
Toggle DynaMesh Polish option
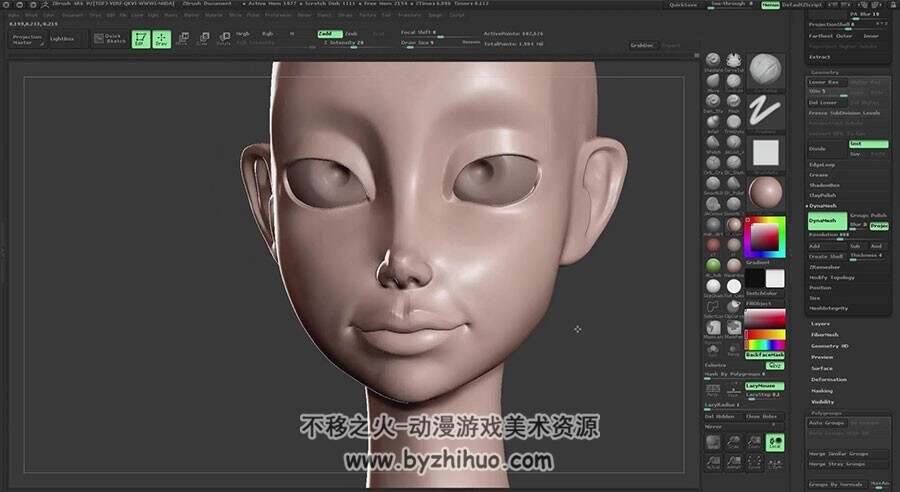tap(879, 215)
